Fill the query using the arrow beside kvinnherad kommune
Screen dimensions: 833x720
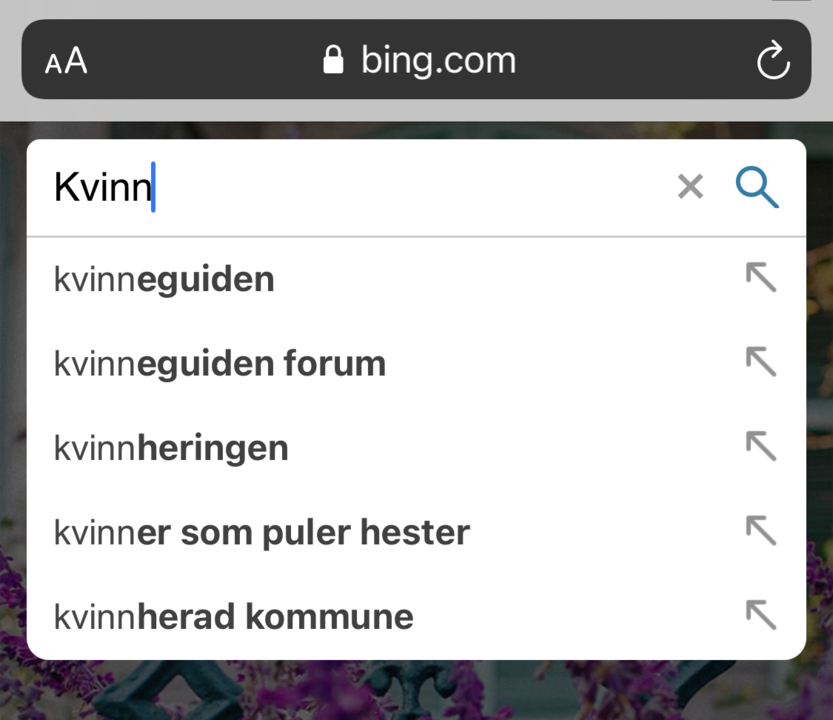pos(761,614)
